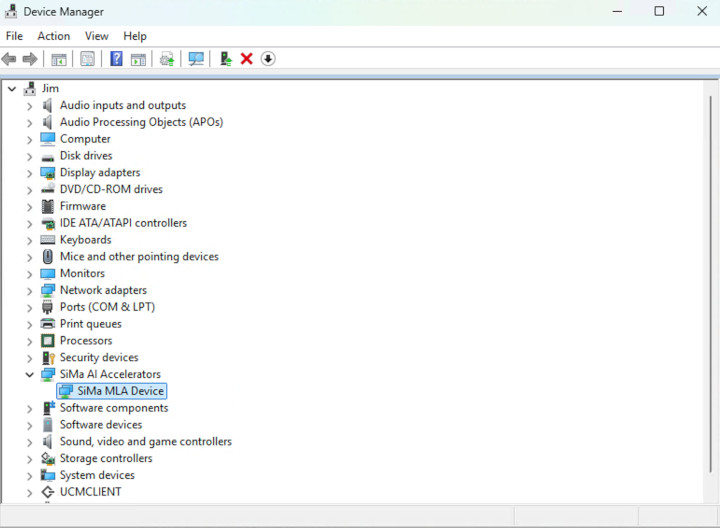
Task: Open the Action menu
Action: click(x=54, y=36)
